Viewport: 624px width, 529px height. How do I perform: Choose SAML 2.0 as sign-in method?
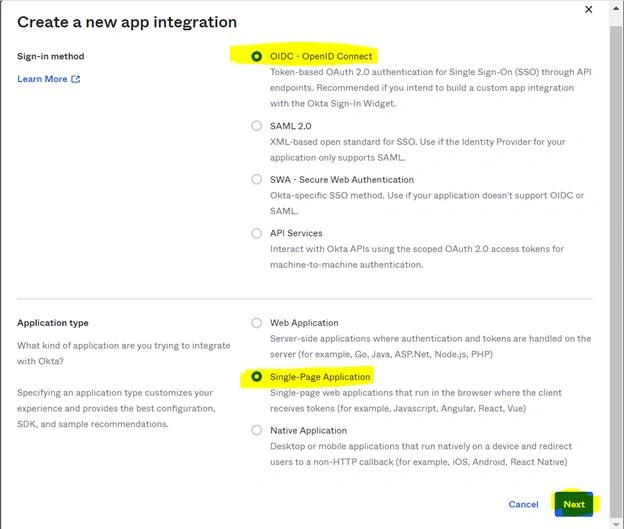(x=257, y=126)
